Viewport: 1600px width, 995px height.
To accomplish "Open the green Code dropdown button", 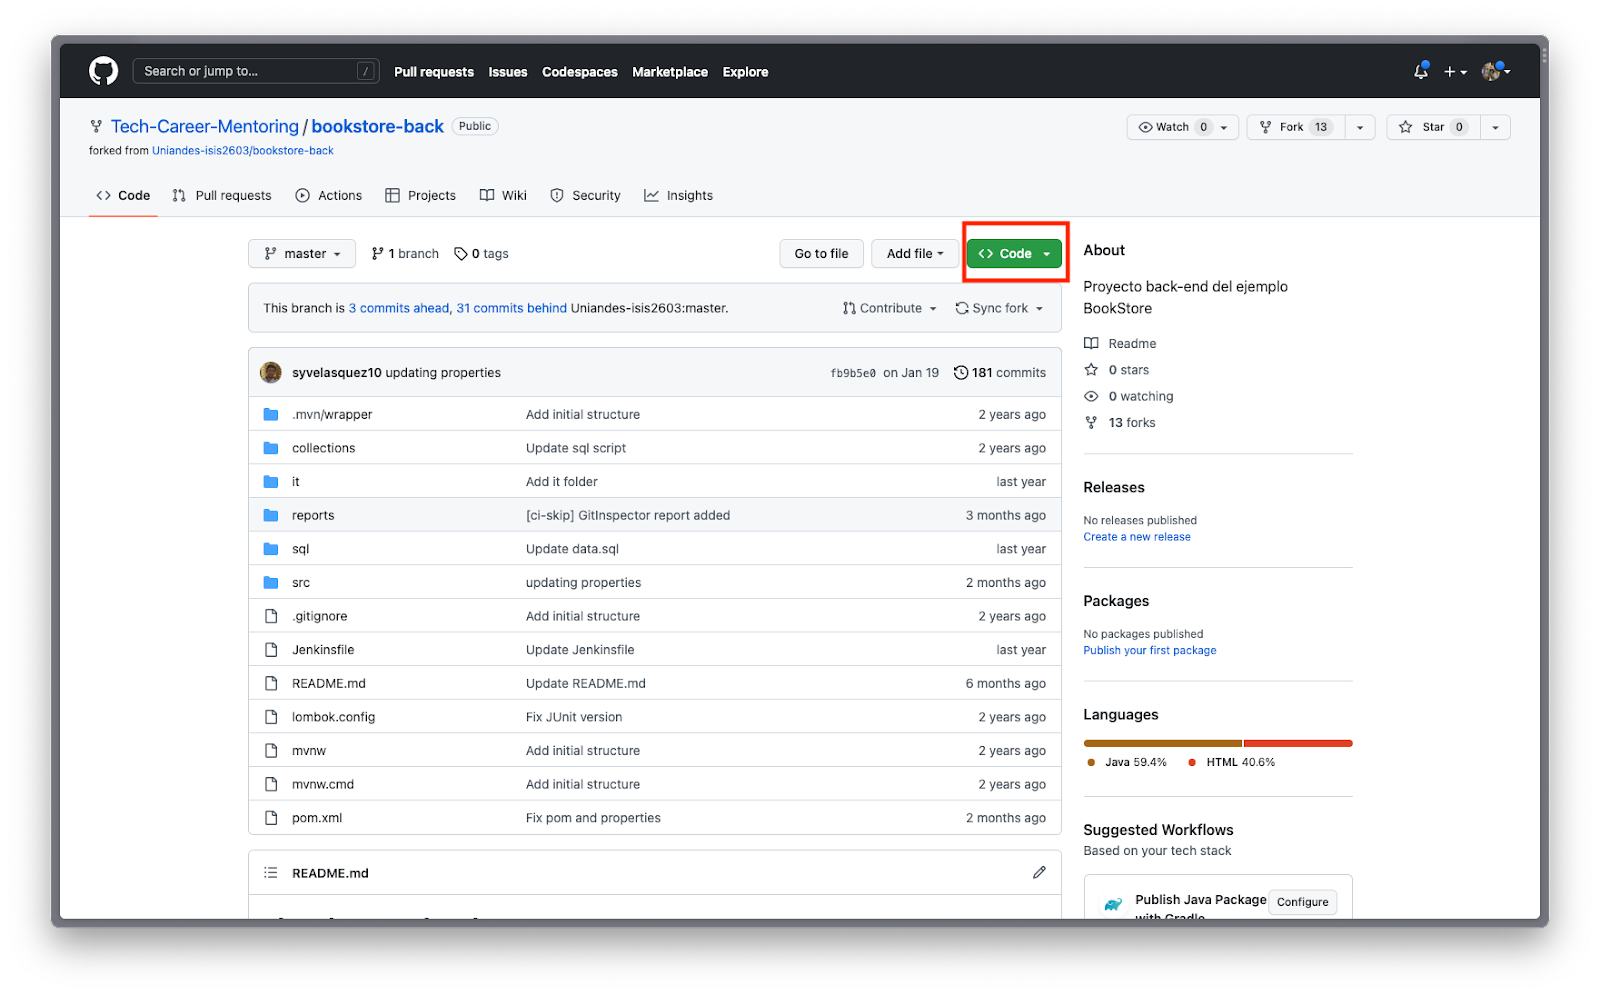I will [x=1014, y=254].
